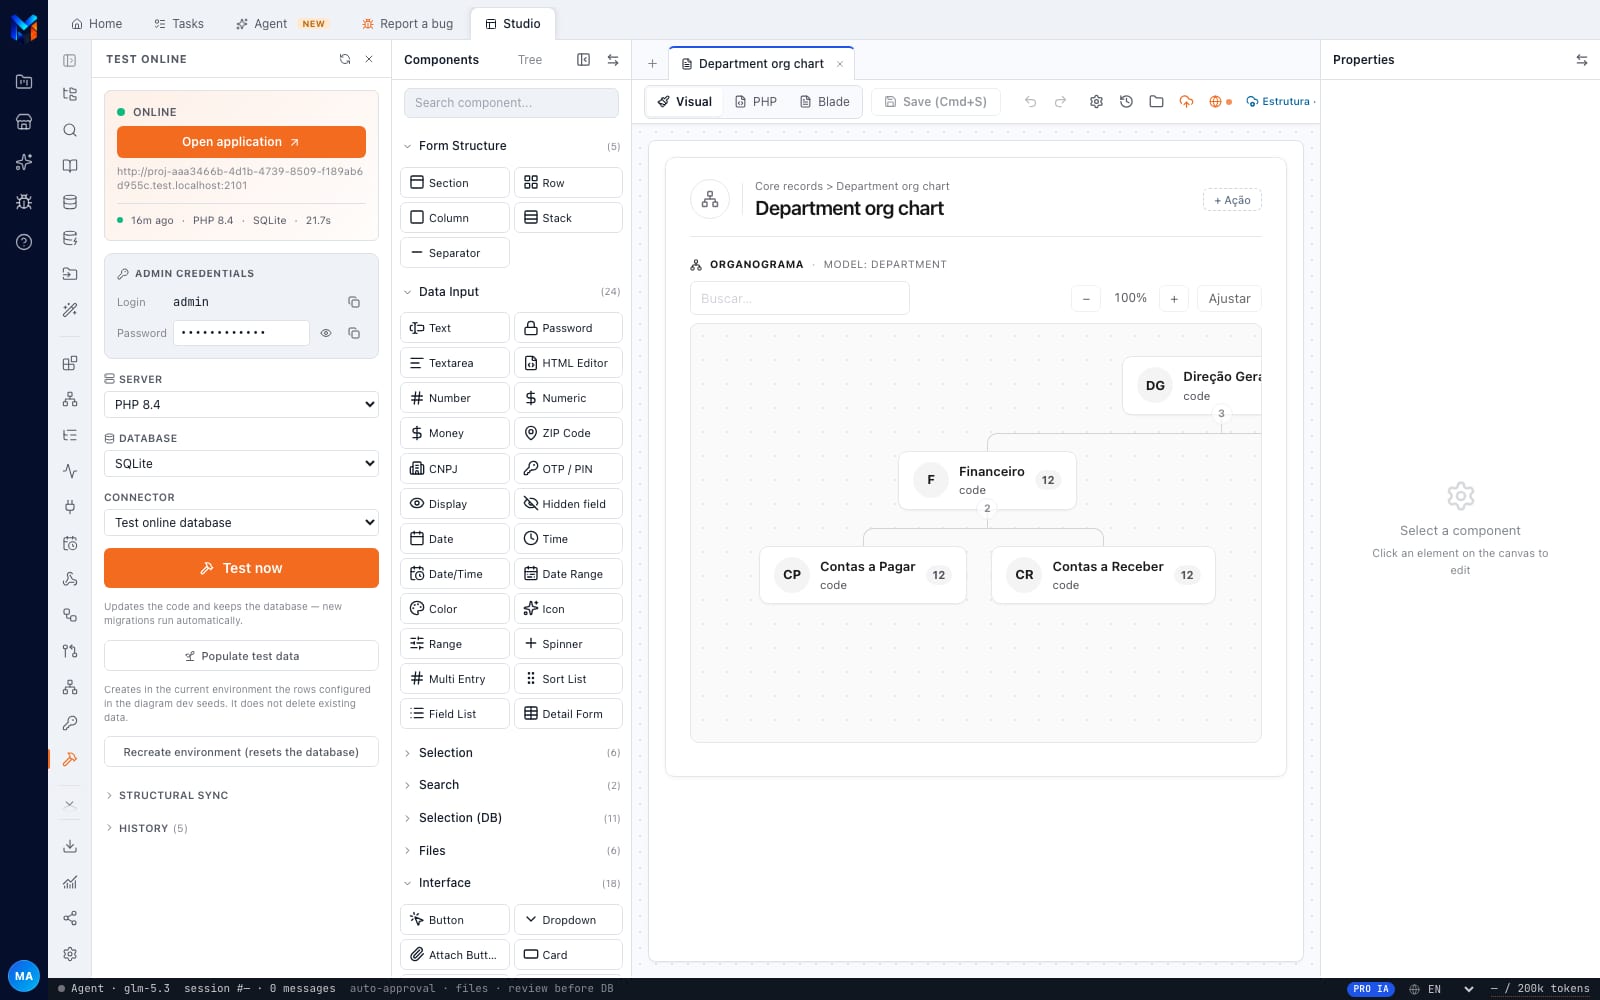
Task: Switch to the Blade view
Action: 824,102
